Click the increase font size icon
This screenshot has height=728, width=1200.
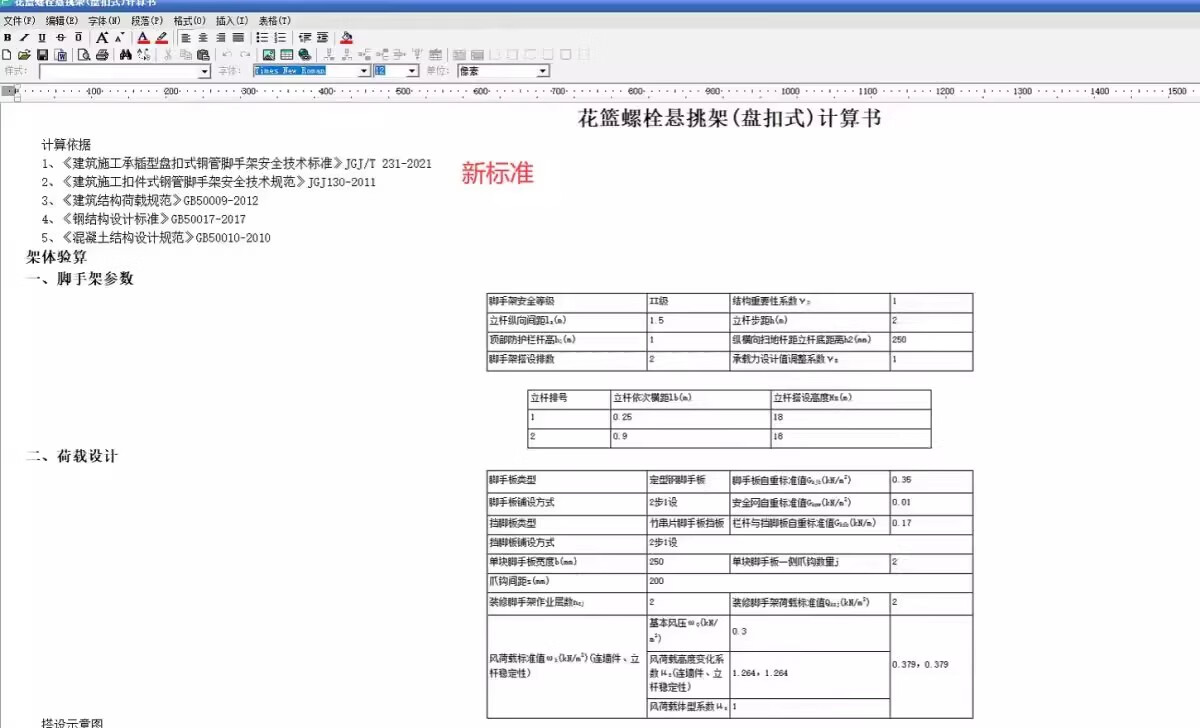tap(102, 38)
